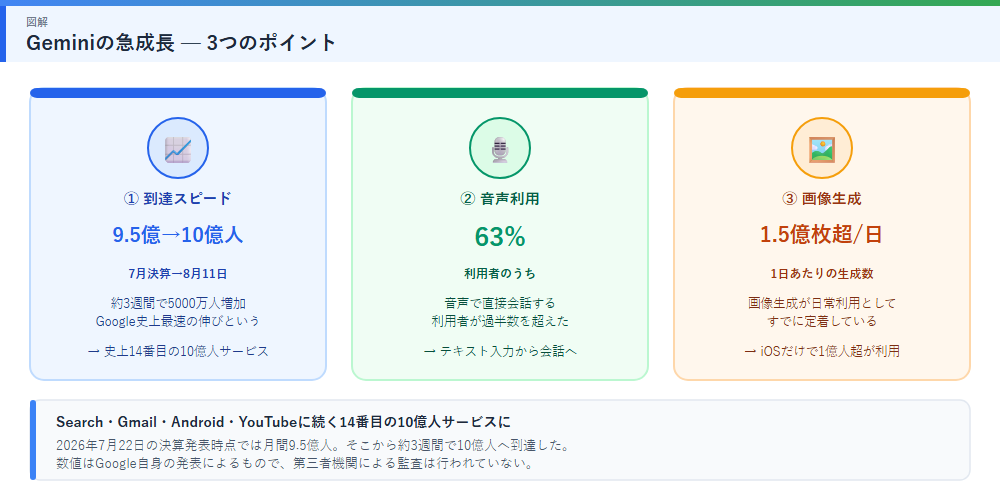Click '→ 史上14番目の10億人サービス'
1000x500 pixels.
click(x=178, y=351)
